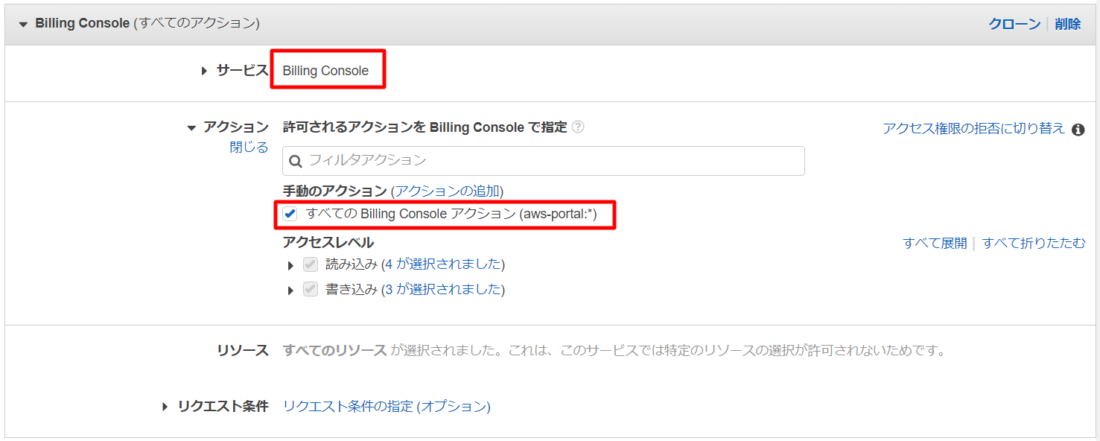Collapse the アクション section arrow
The width and height of the screenshot is (1100, 441).
tap(192, 128)
